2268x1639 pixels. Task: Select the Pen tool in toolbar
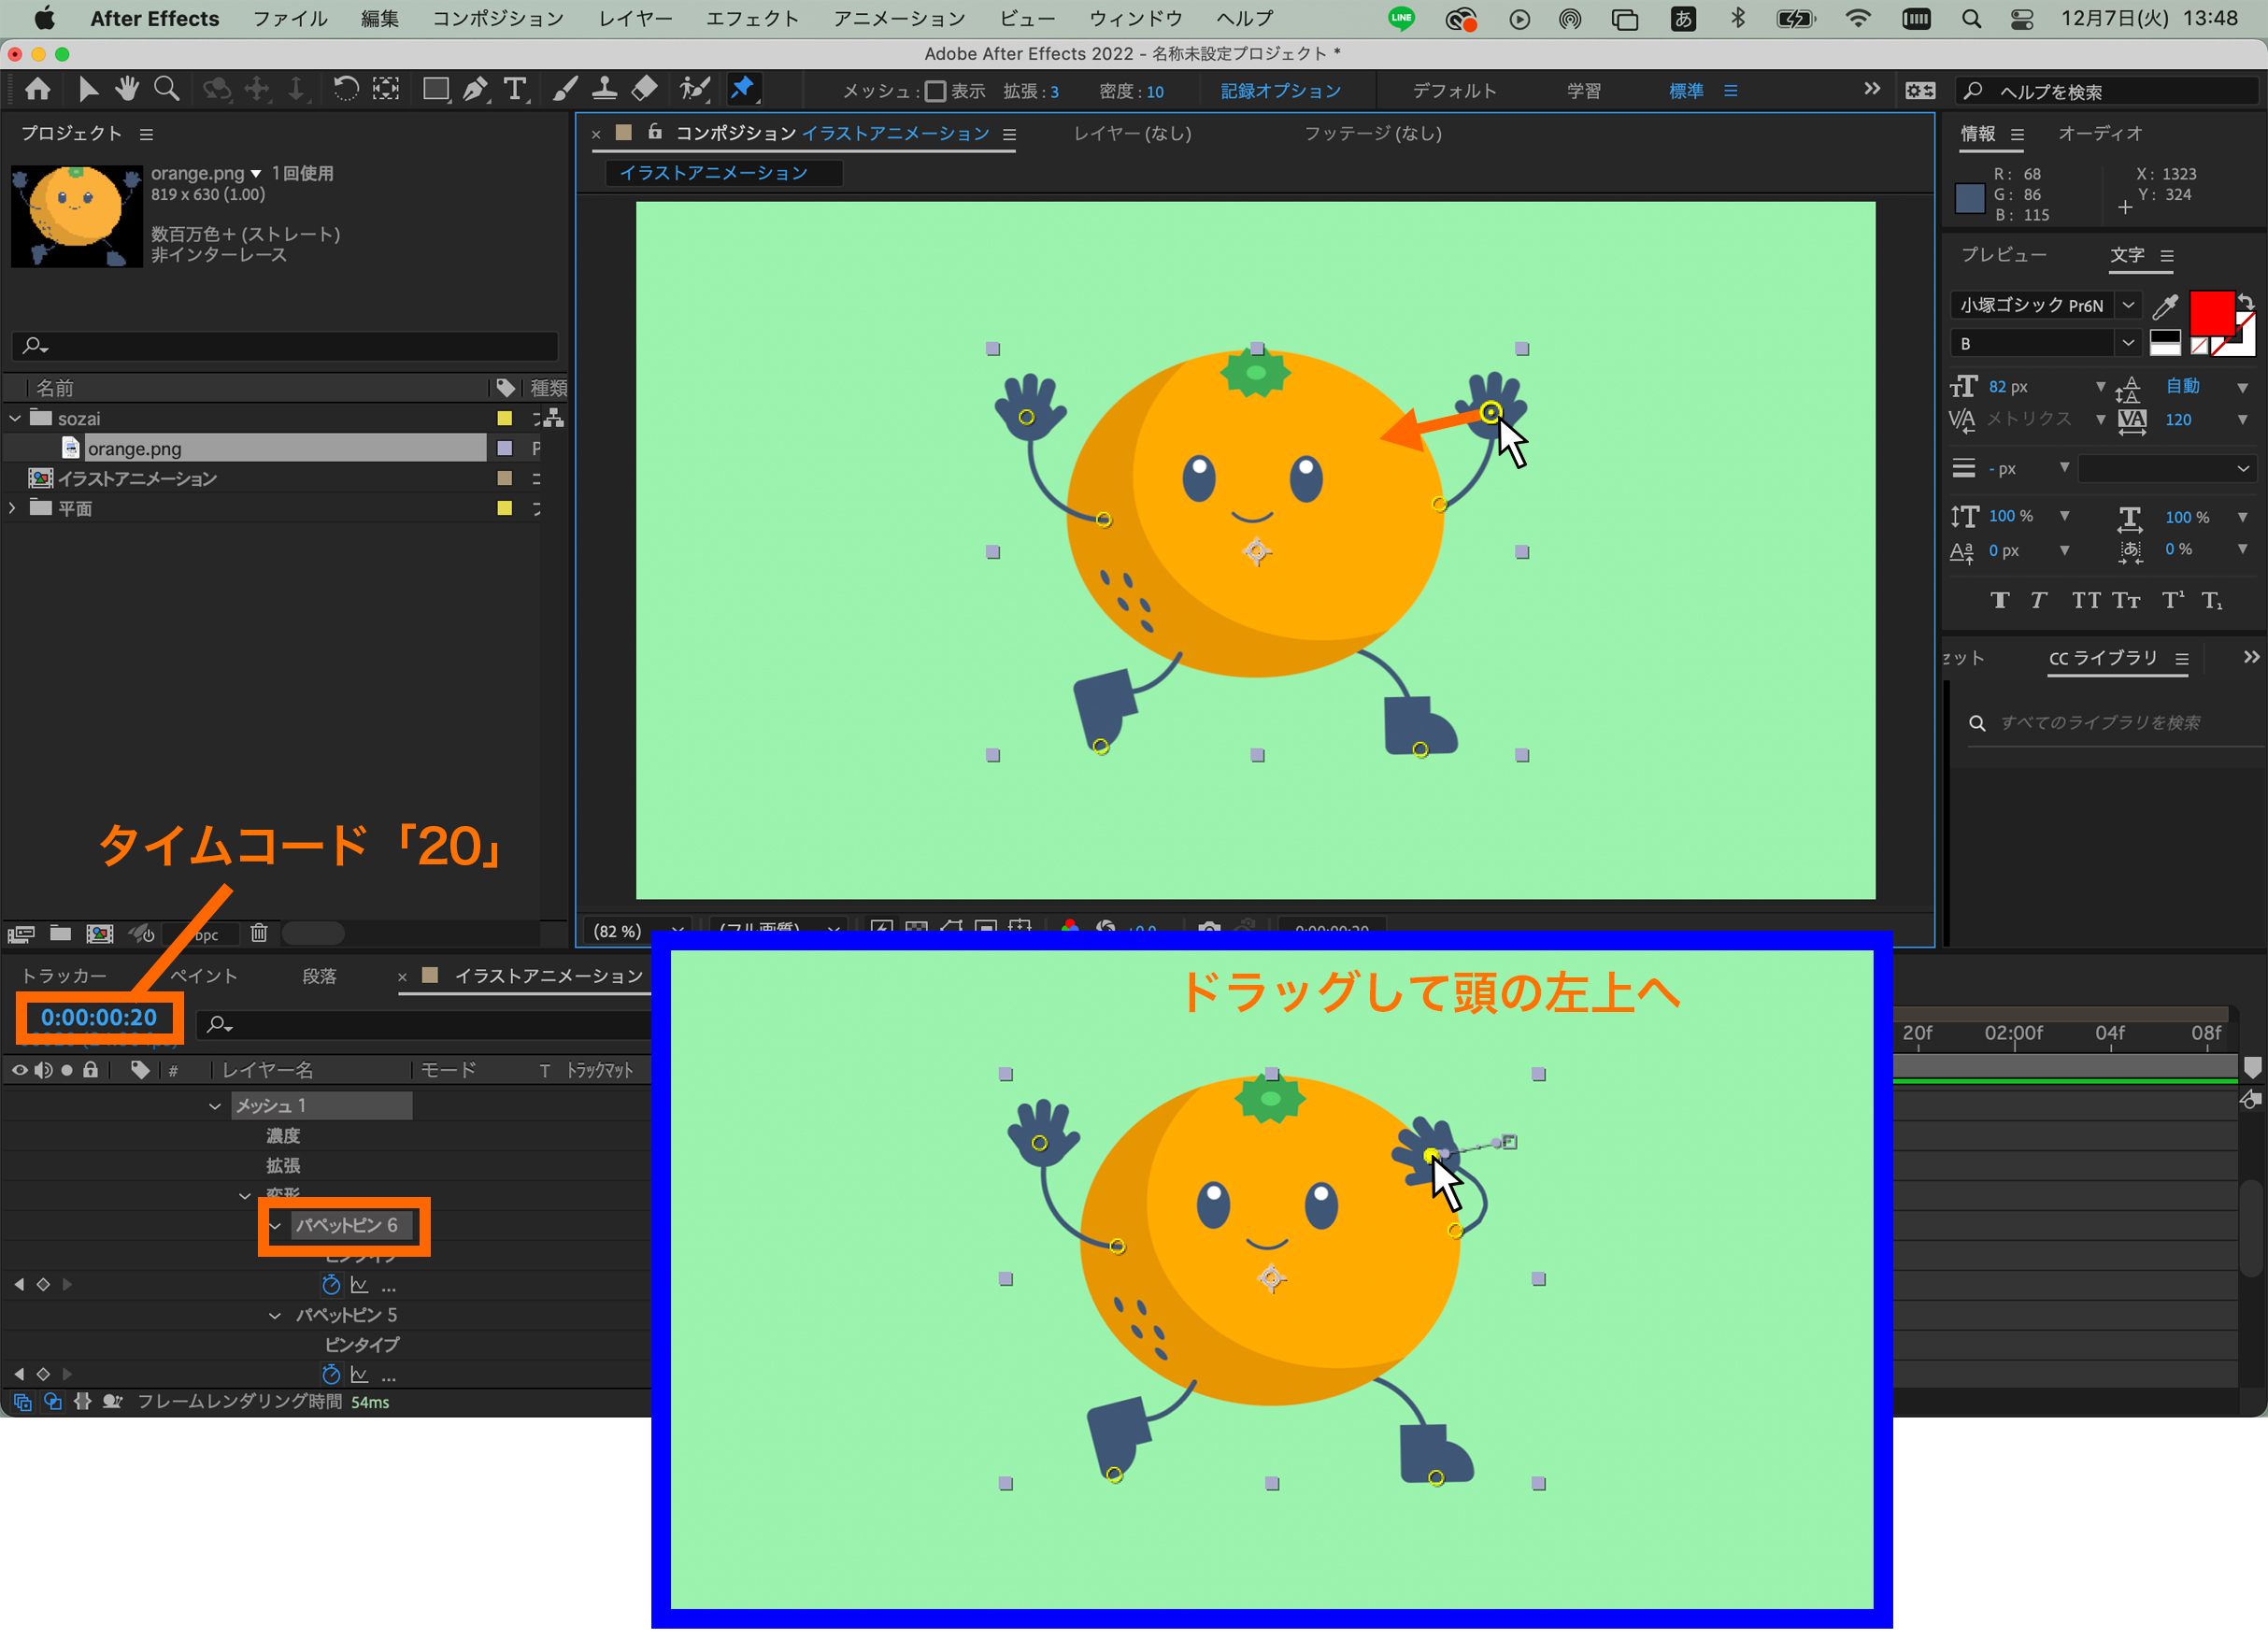(475, 90)
